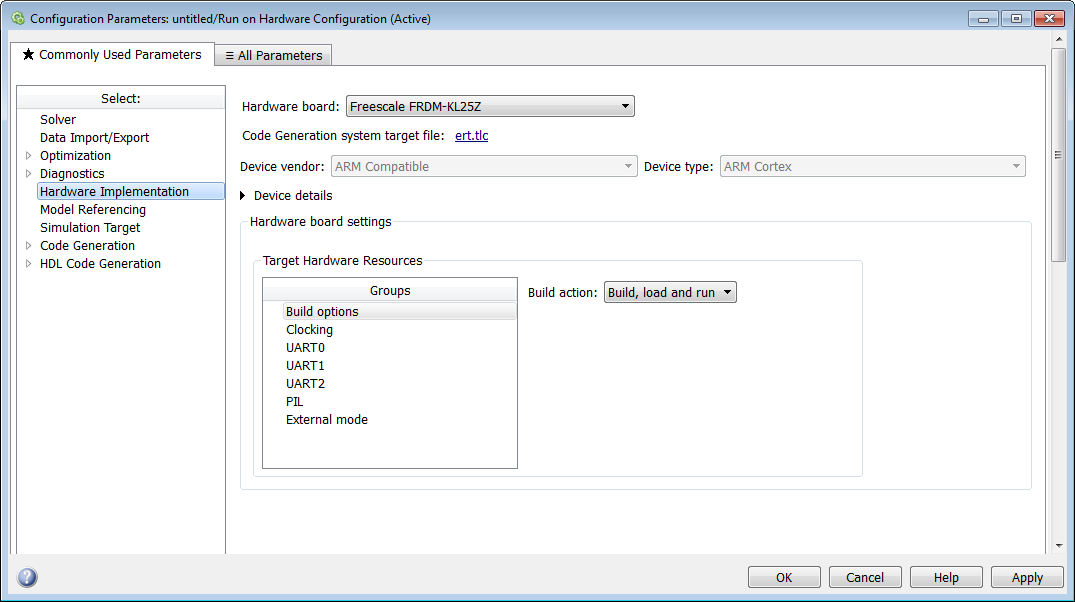Click the Apply button
The height and width of the screenshot is (602, 1075).
point(1027,577)
